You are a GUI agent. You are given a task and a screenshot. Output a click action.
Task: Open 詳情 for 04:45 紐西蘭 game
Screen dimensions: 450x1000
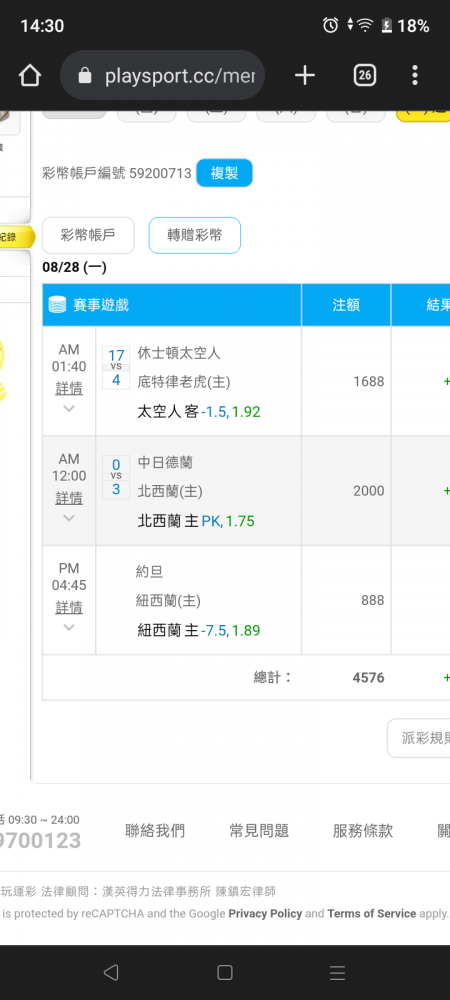[69, 607]
